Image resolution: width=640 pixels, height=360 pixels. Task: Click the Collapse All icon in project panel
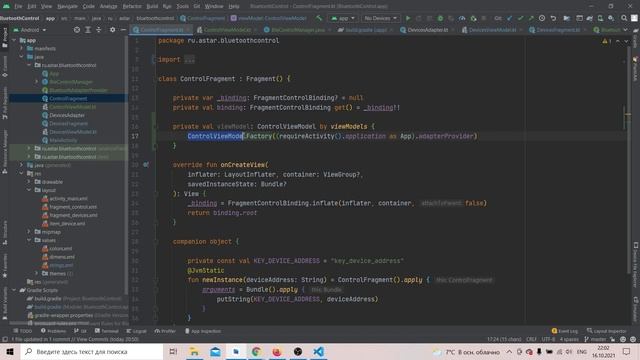coord(98,30)
